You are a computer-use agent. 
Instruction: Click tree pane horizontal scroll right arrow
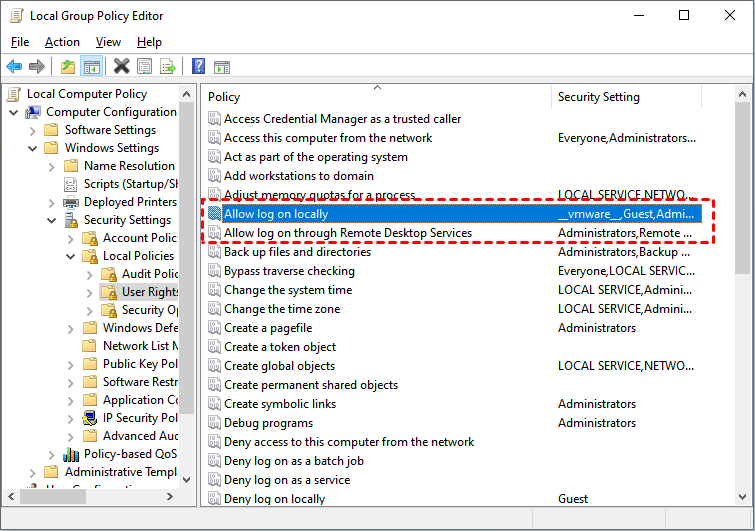(169, 496)
